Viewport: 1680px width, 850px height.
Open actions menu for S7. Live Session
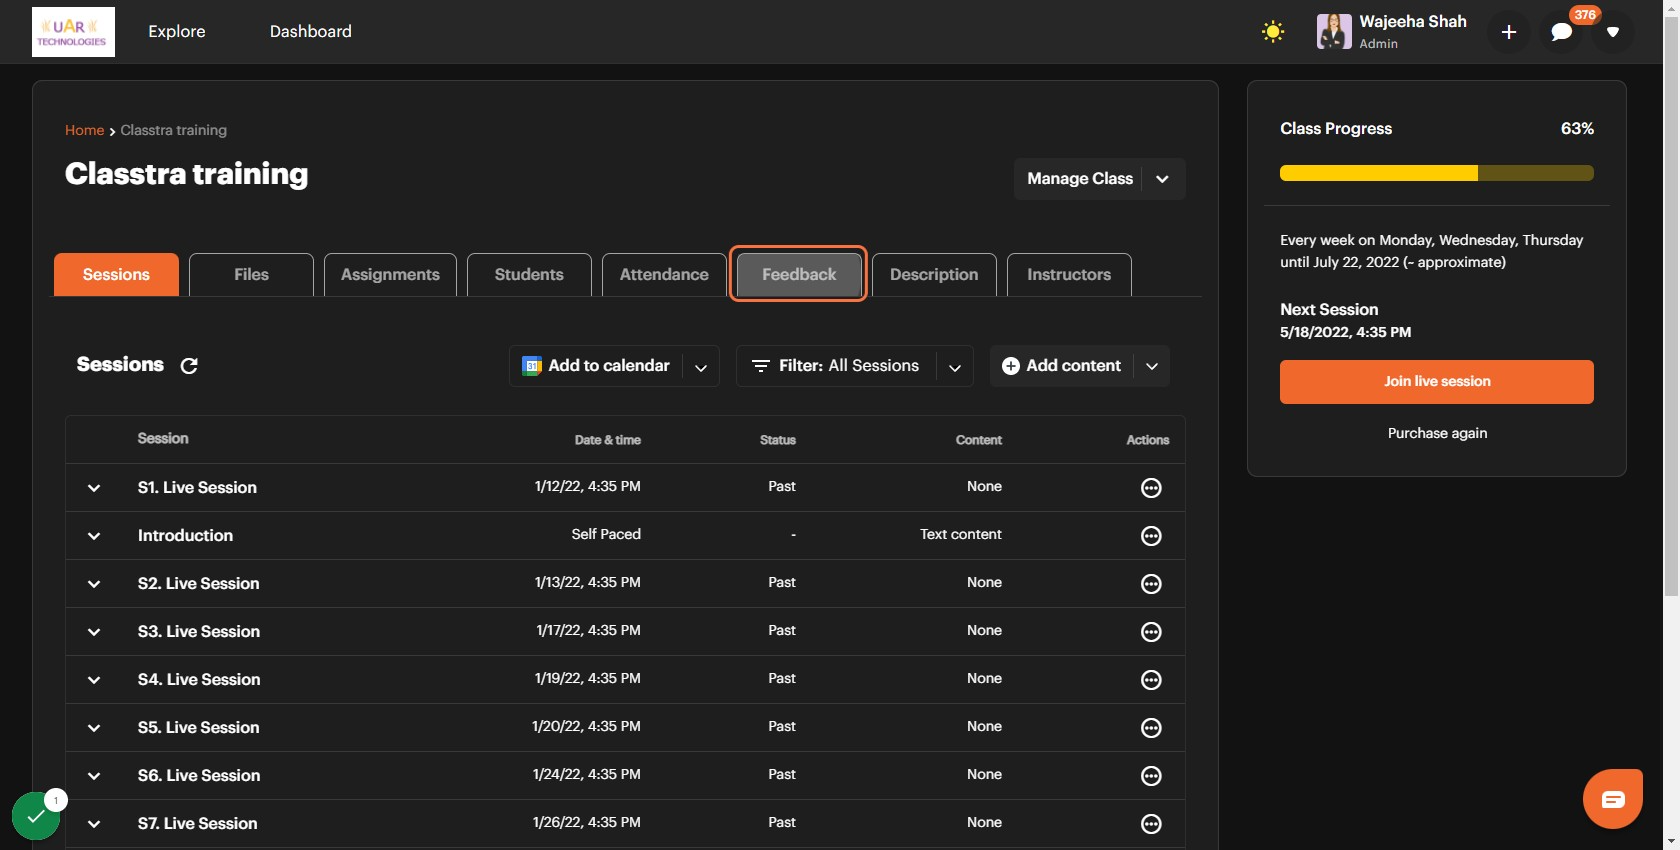1151,824
